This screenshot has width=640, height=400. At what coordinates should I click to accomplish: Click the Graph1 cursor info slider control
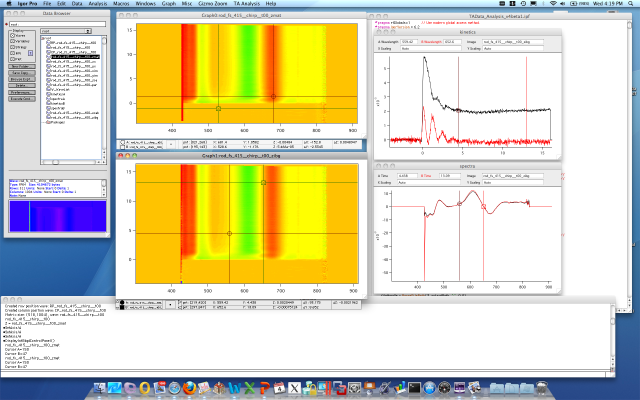170,304
